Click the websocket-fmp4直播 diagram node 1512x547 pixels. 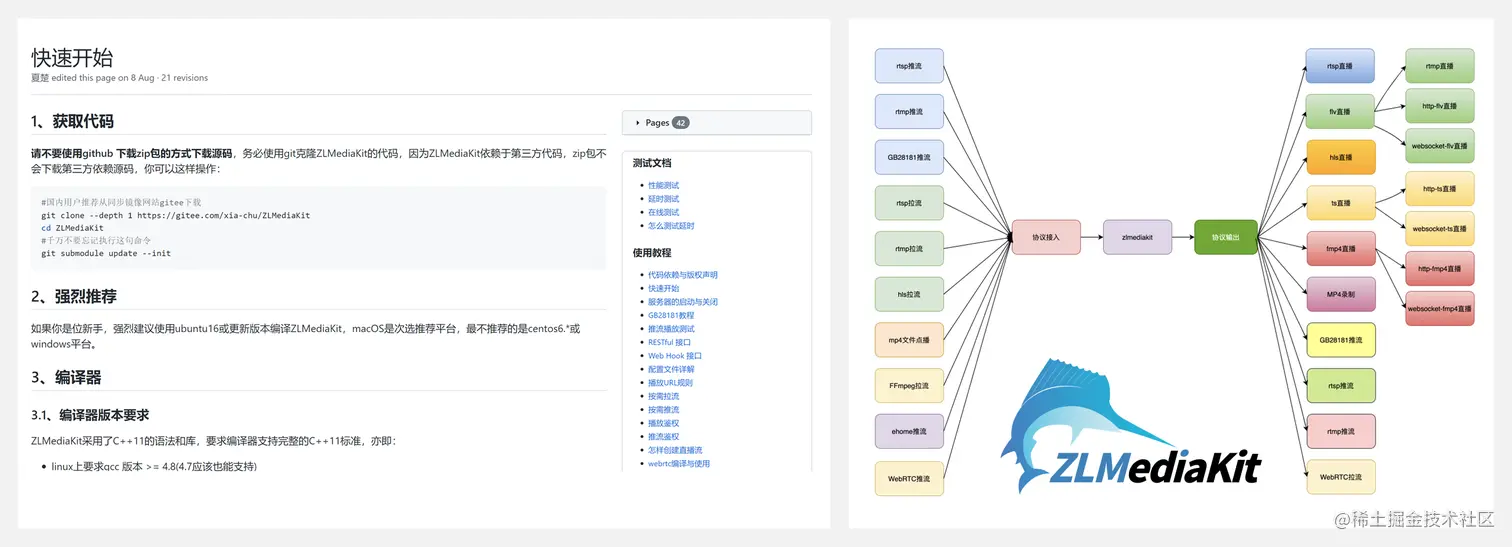(x=1440, y=309)
